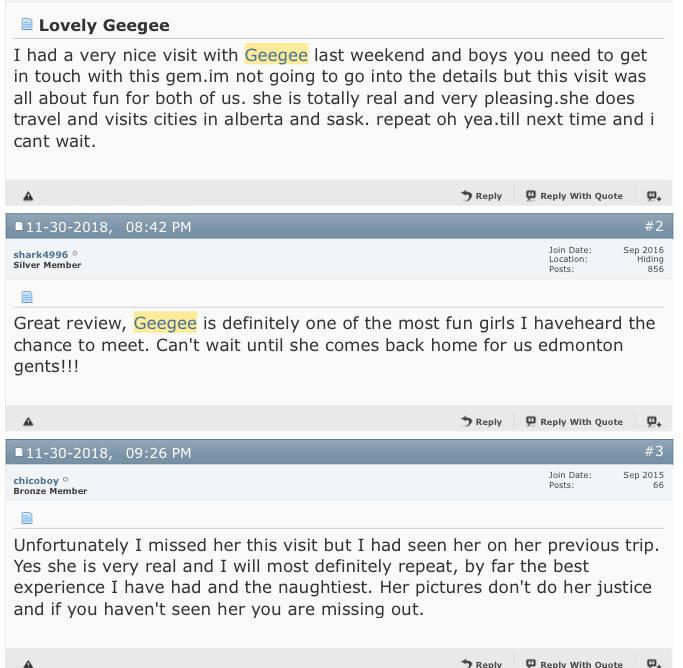
Task: Click multi-quote icon on chicoboy's post
Action: 653,662
